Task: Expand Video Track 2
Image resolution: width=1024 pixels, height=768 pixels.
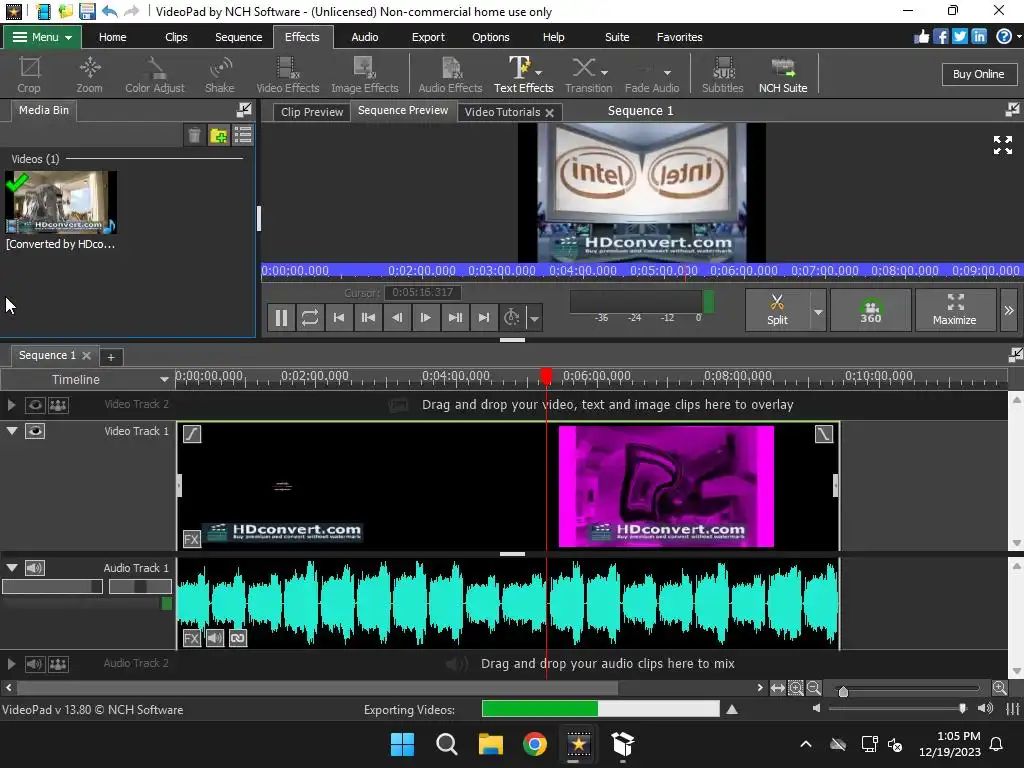Action: point(11,406)
